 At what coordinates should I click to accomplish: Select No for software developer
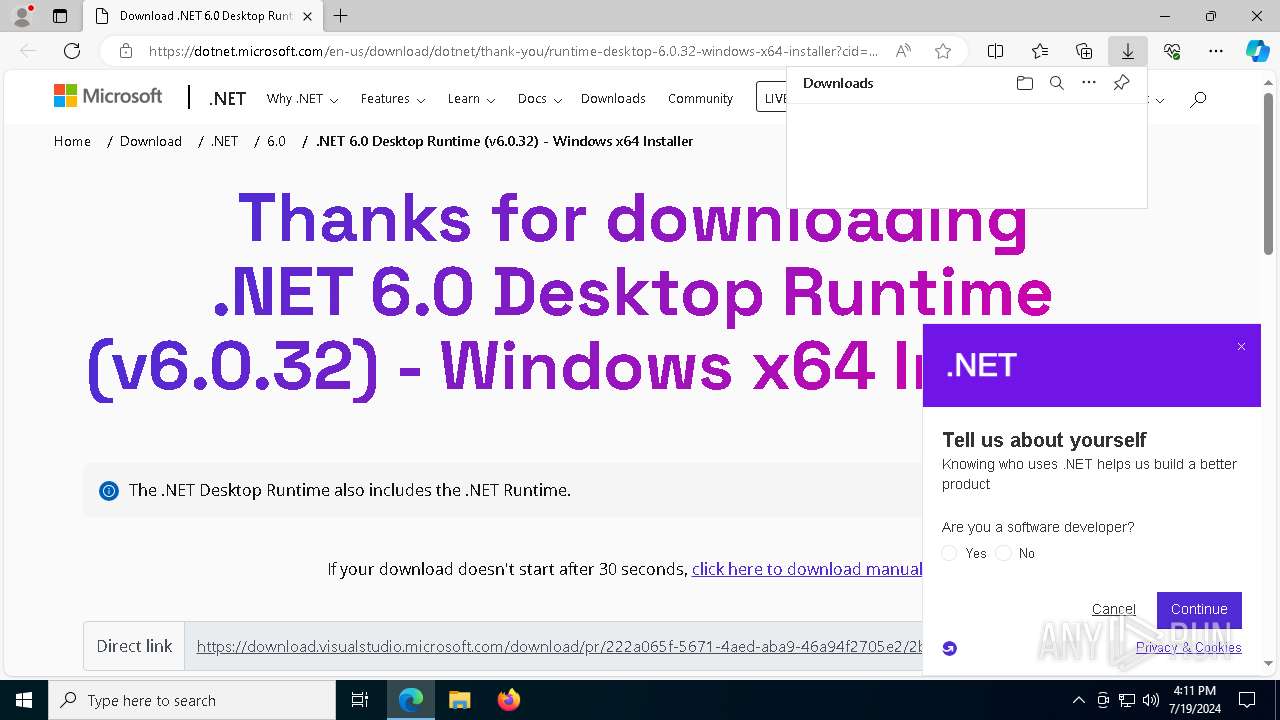tap(1004, 553)
